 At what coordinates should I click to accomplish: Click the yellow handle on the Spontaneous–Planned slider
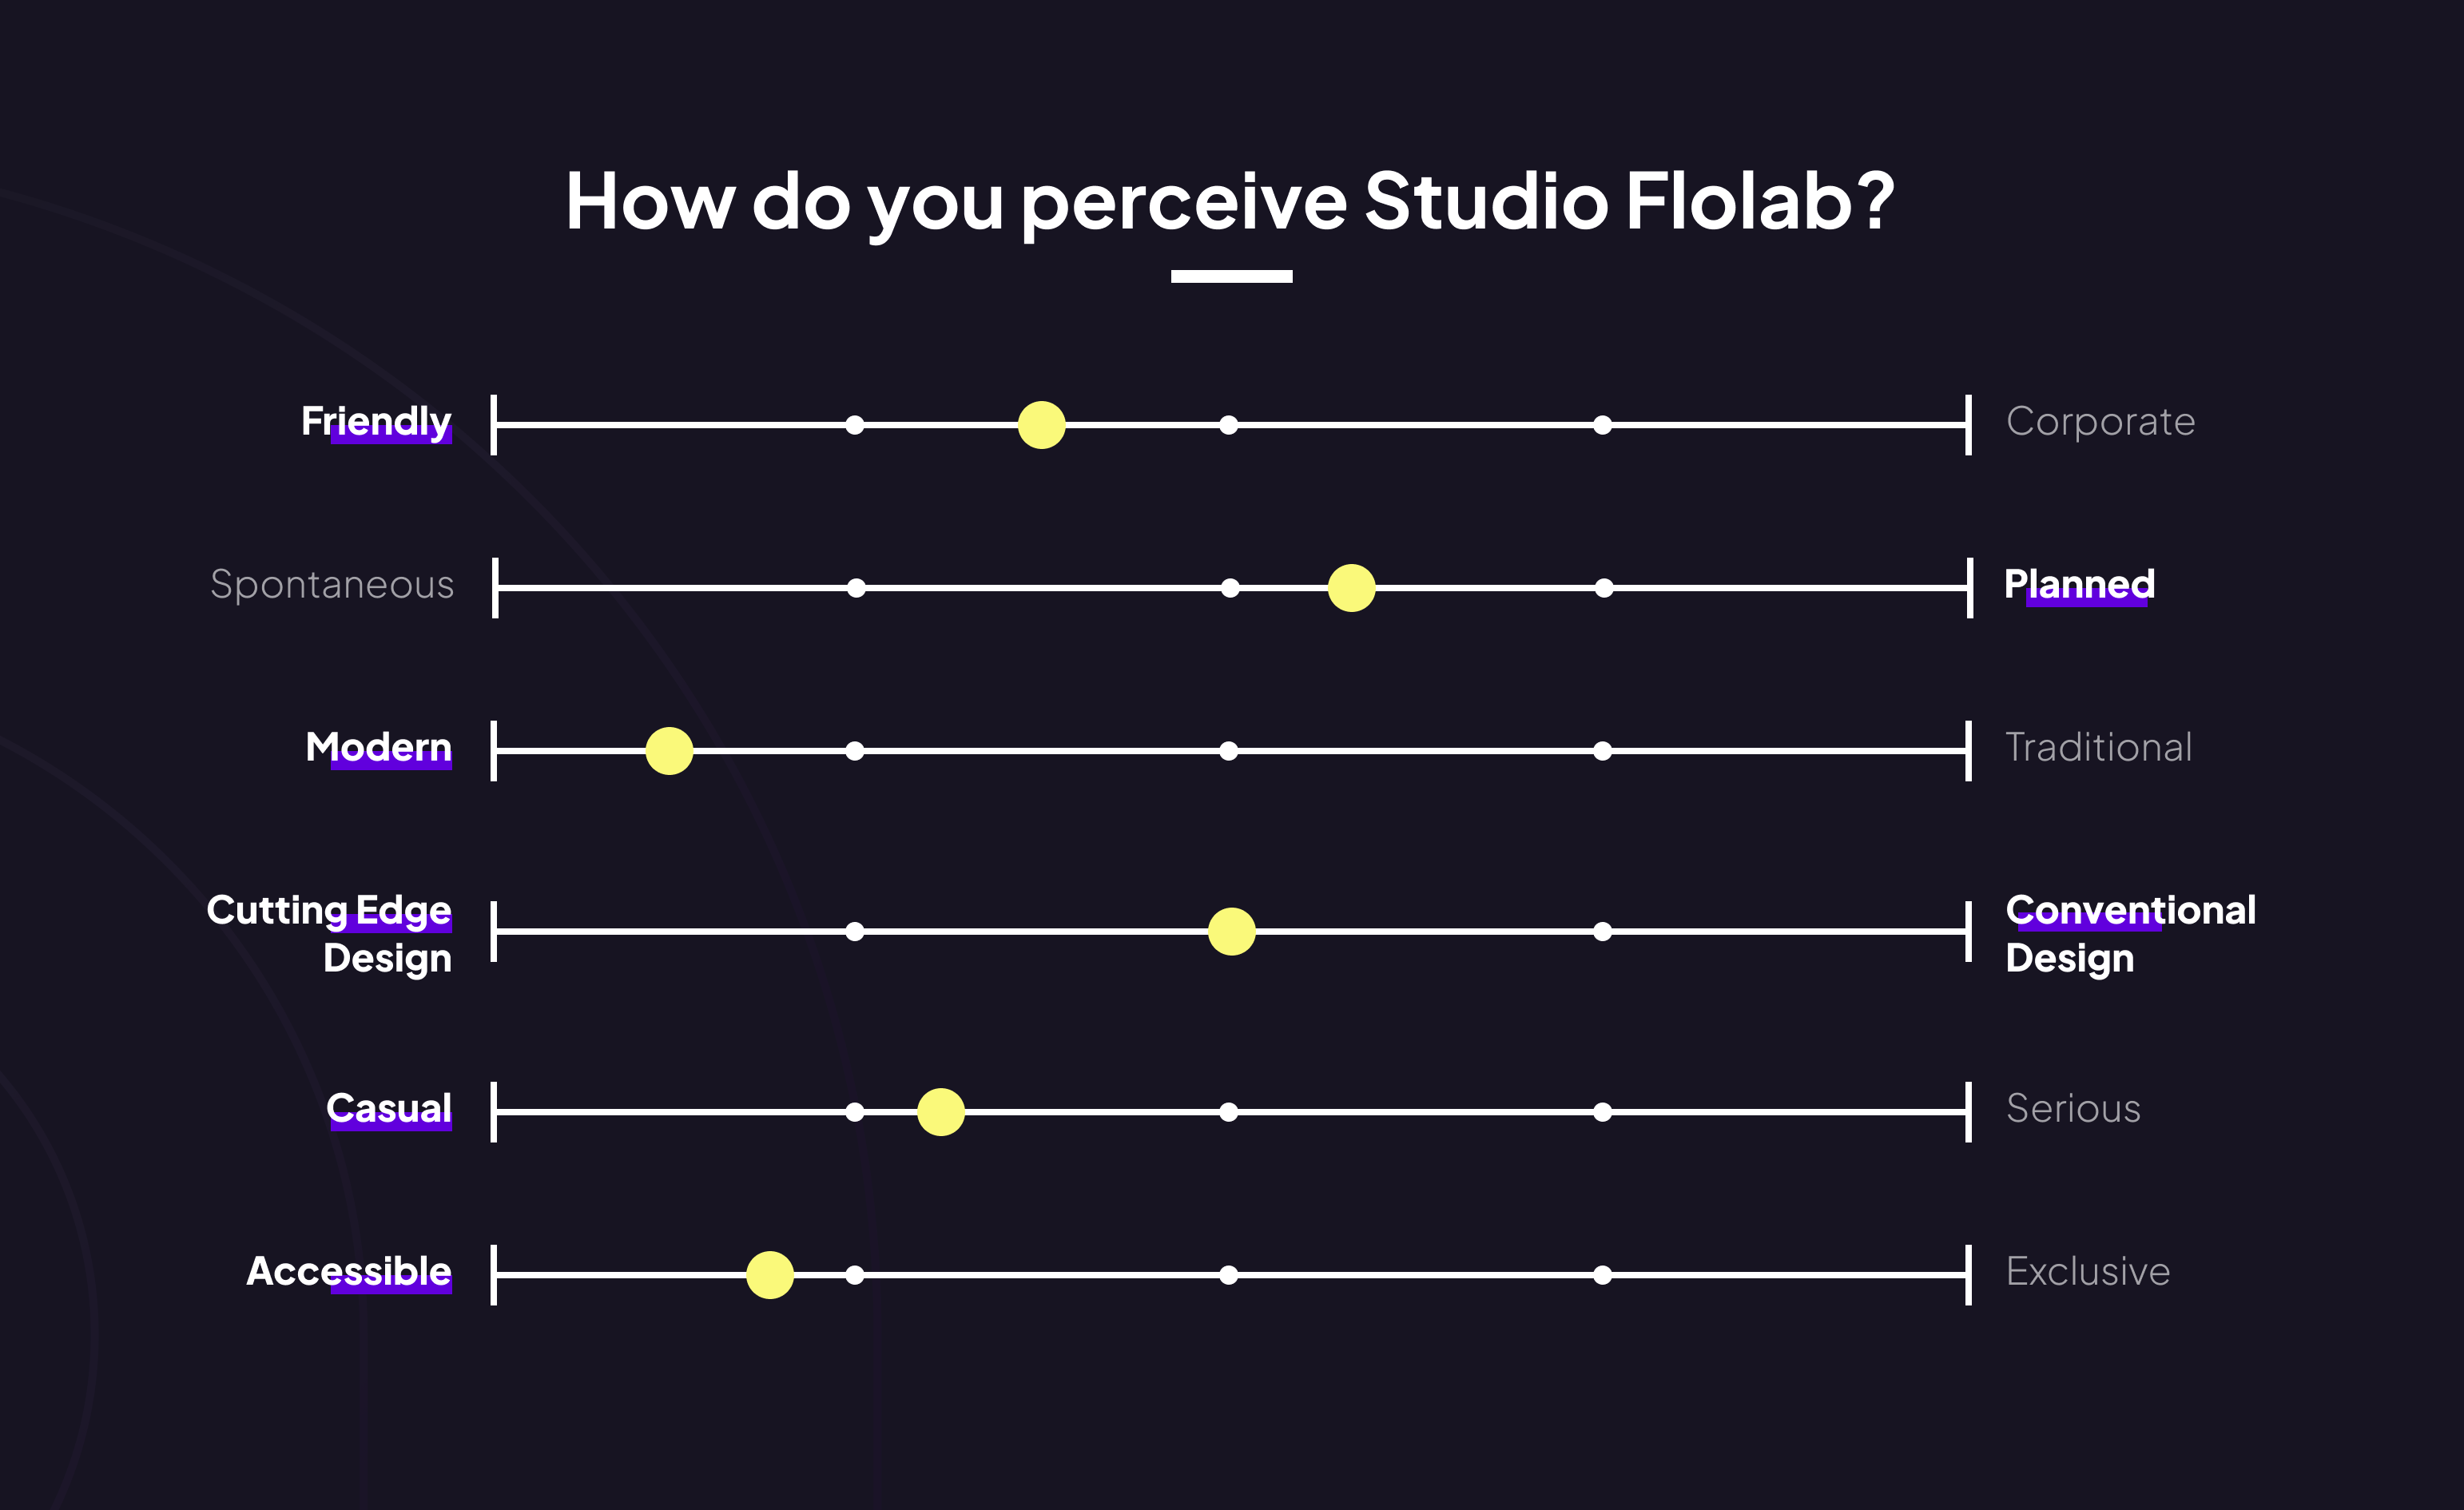[1351, 588]
